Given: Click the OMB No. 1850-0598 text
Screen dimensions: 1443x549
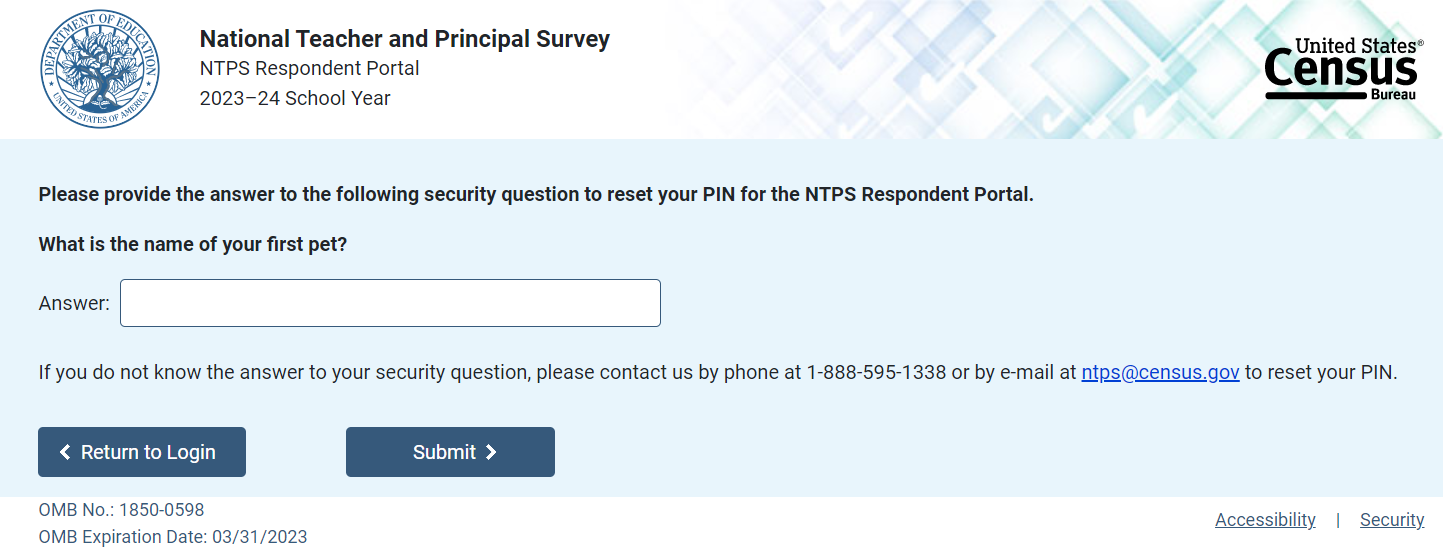Looking at the screenshot, I should 121,510.
